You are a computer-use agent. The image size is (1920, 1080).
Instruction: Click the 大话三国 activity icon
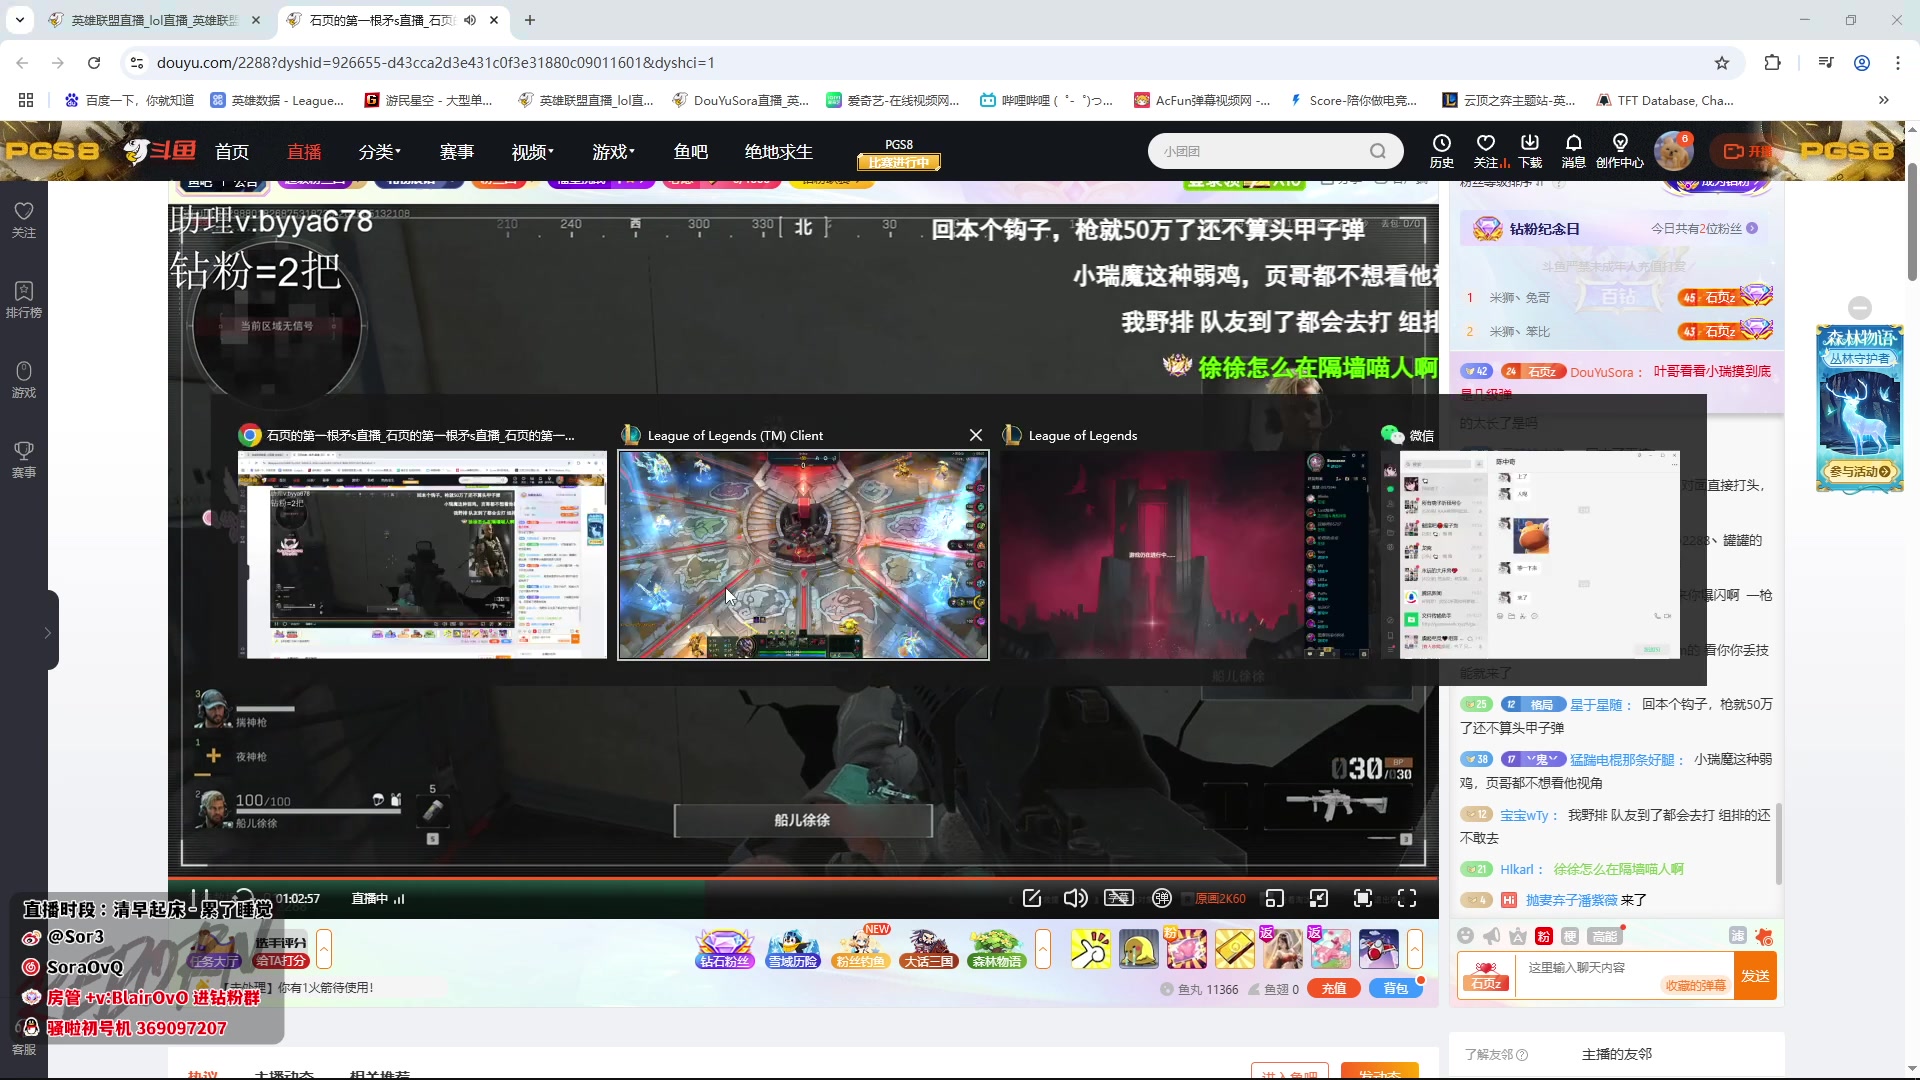coord(929,949)
